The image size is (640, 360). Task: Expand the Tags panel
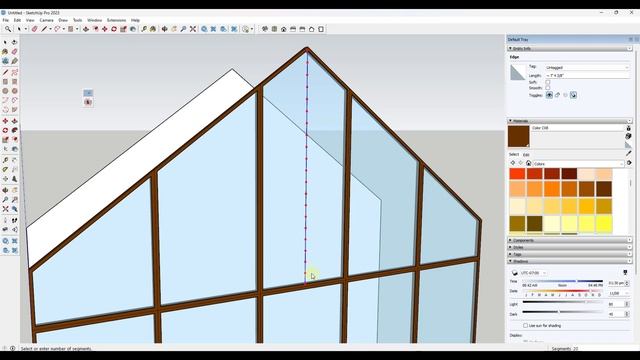(x=569, y=254)
